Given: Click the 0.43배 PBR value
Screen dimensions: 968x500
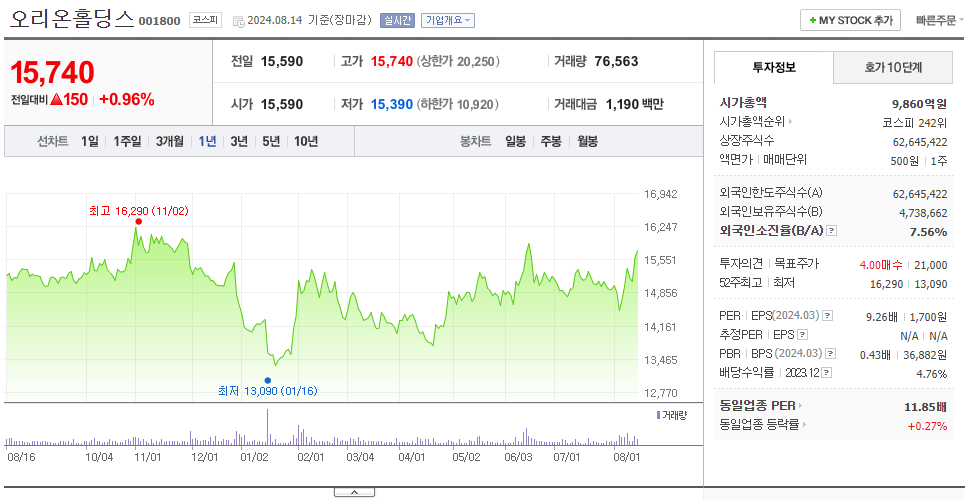Looking at the screenshot, I should coord(875,355).
